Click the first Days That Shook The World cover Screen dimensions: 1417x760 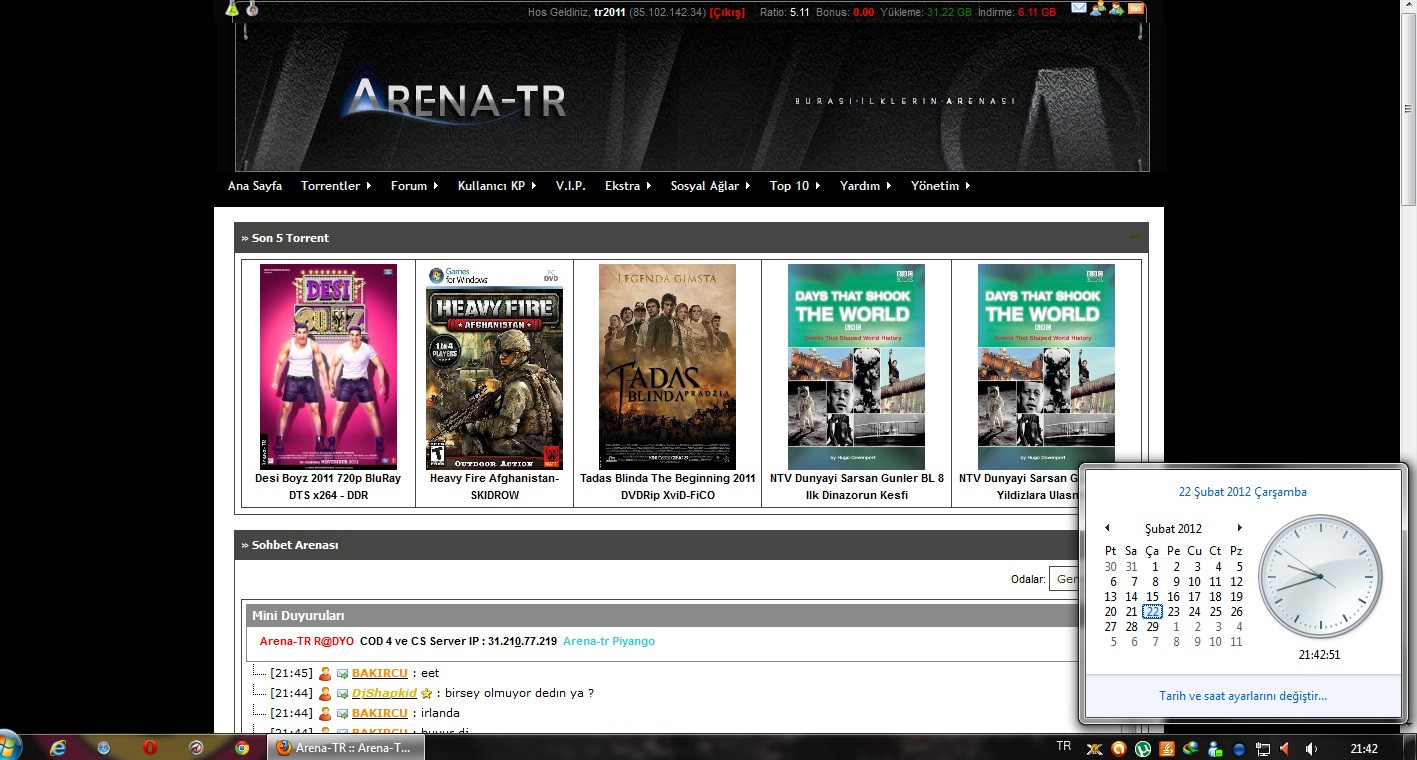click(856, 367)
